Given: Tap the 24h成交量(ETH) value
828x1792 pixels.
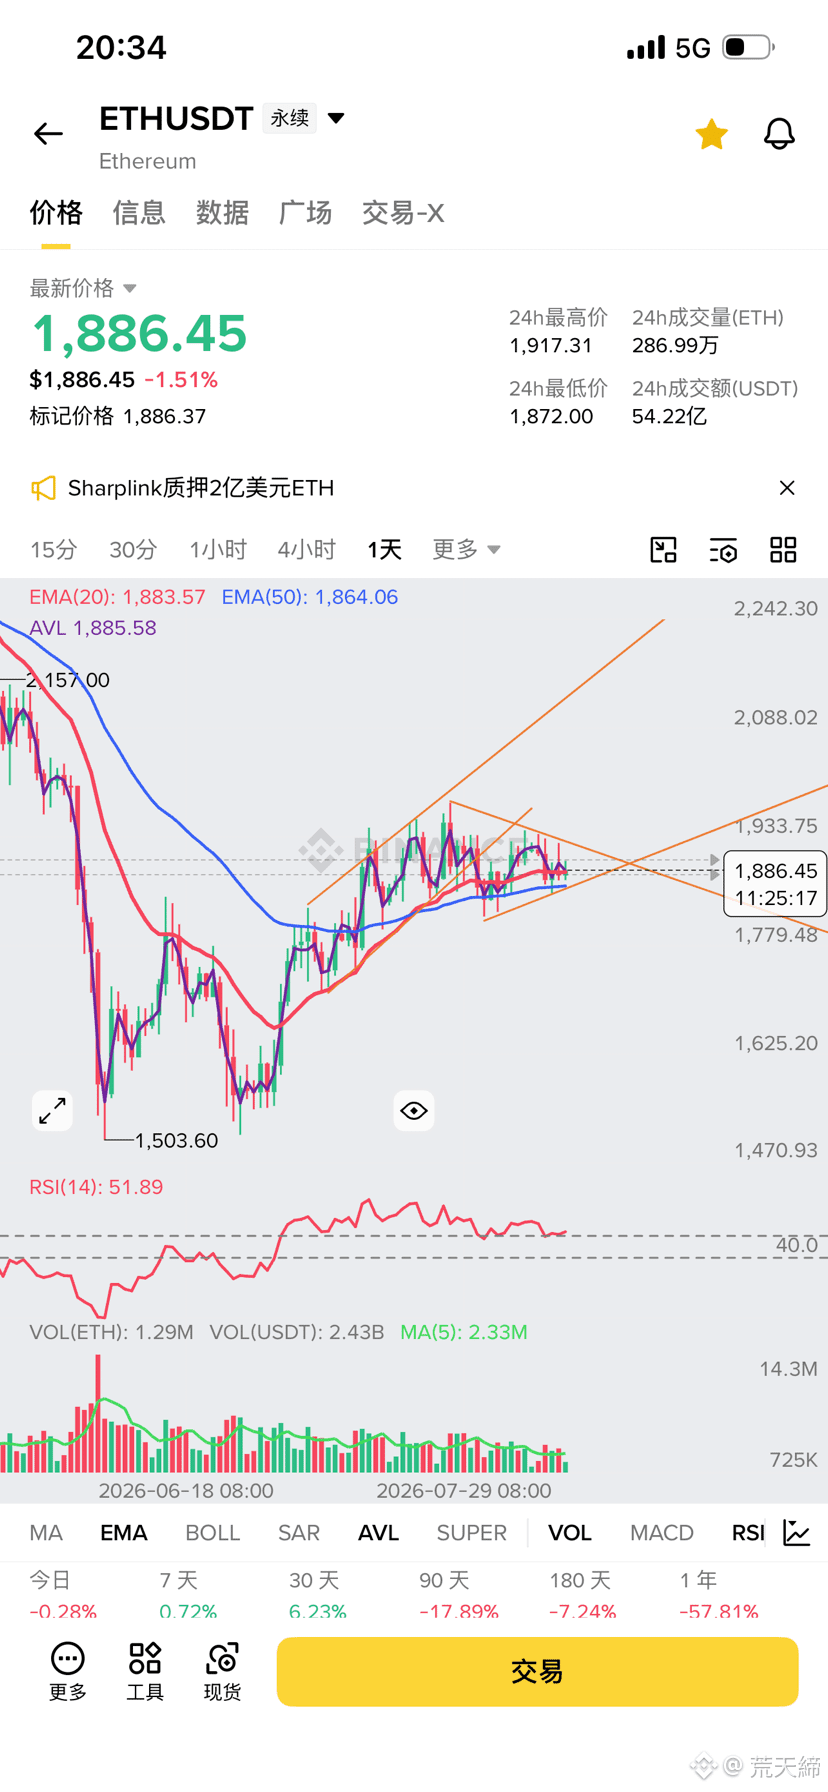Looking at the screenshot, I should coord(675,346).
